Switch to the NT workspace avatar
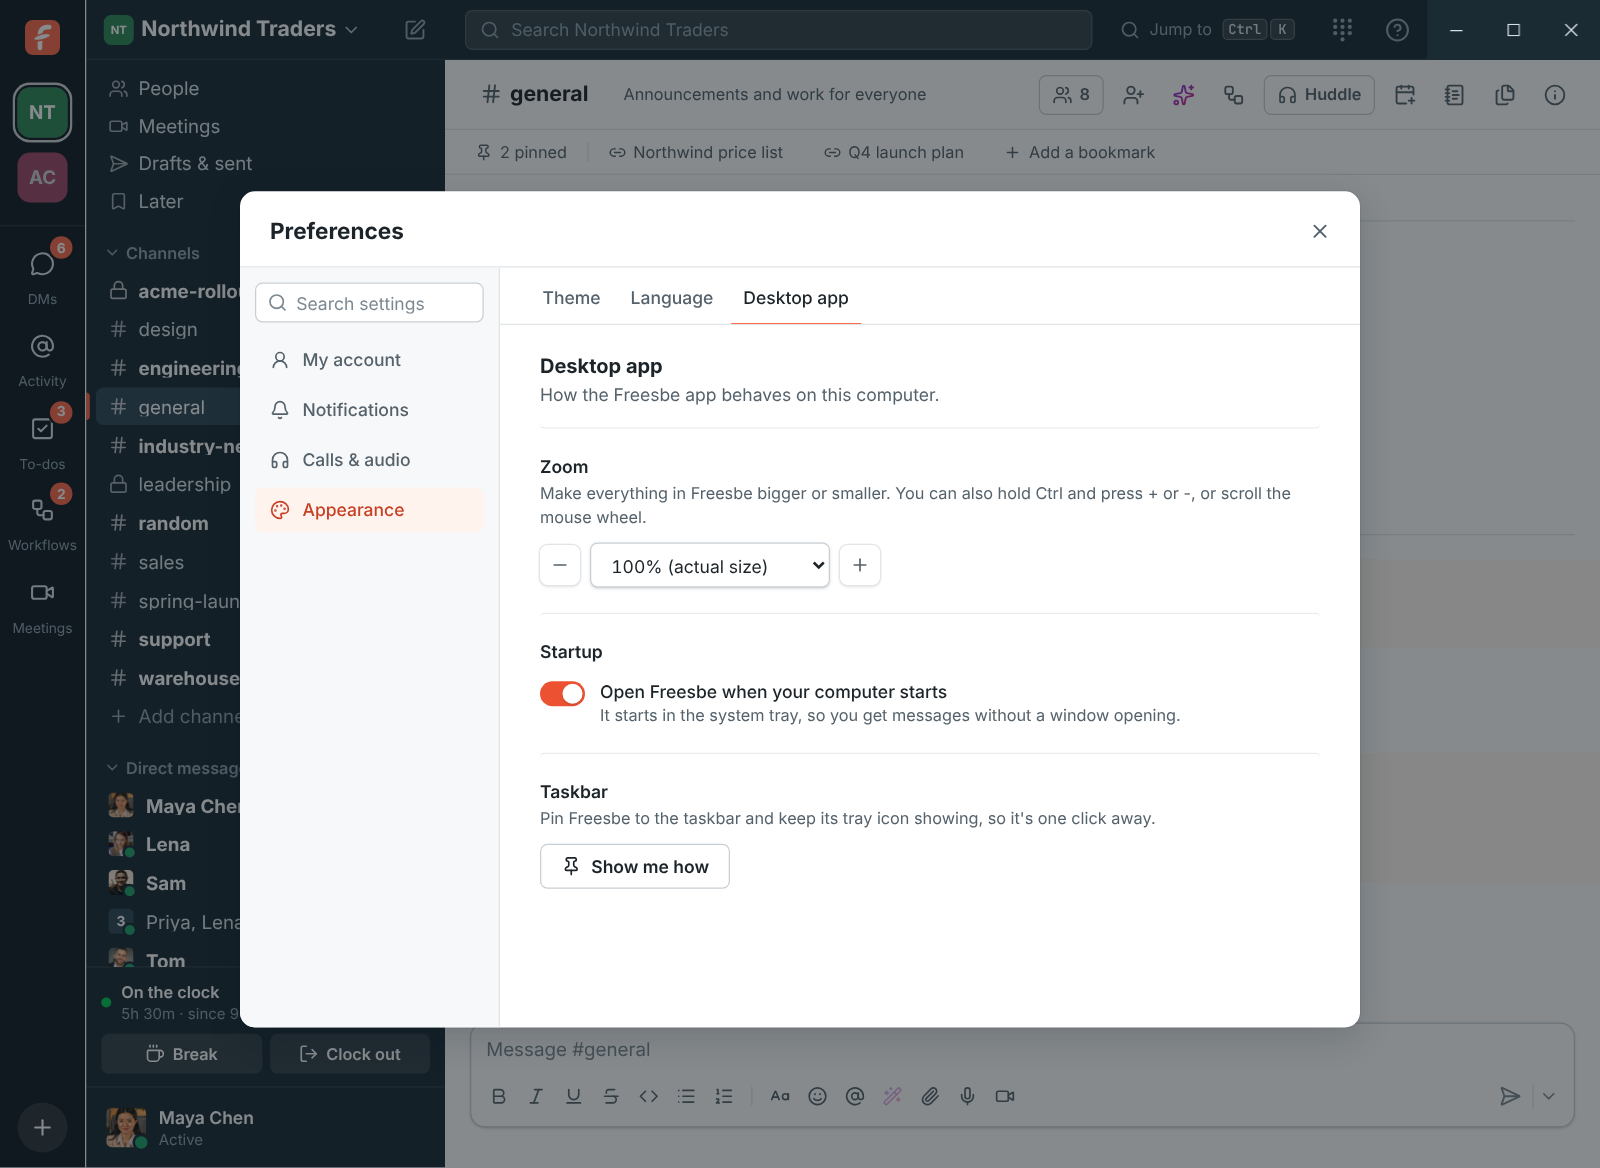Viewport: 1600px width, 1168px height. pos(42,112)
